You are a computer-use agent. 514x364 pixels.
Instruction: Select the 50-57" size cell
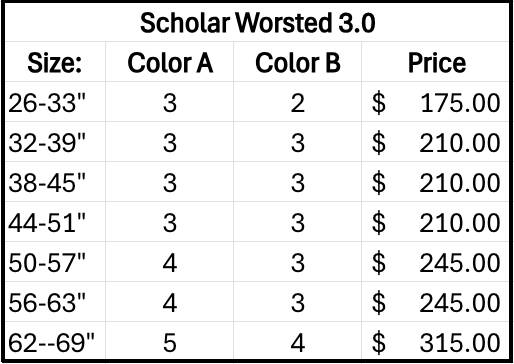(x=55, y=262)
